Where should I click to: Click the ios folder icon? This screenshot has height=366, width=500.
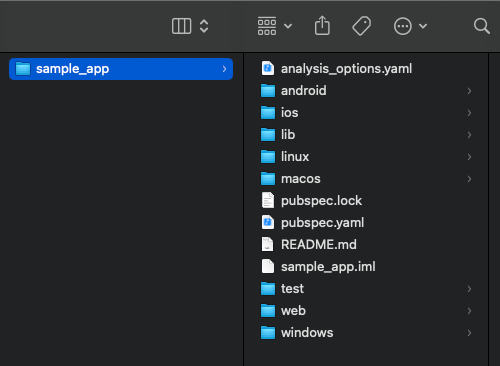[268, 113]
